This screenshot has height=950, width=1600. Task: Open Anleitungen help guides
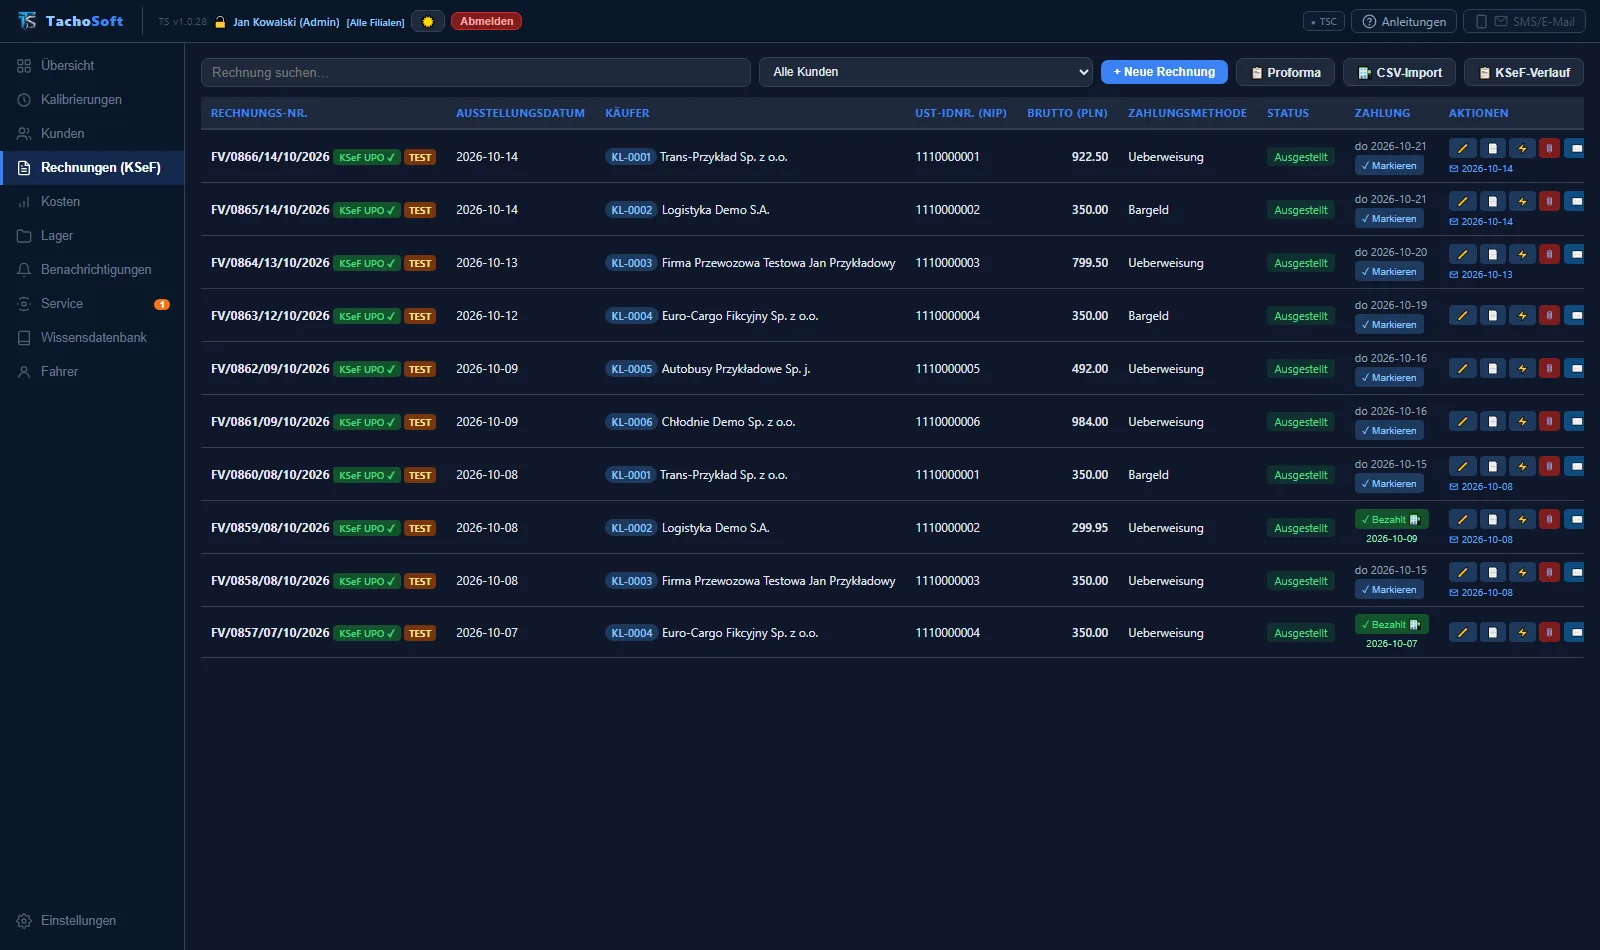(x=1404, y=21)
